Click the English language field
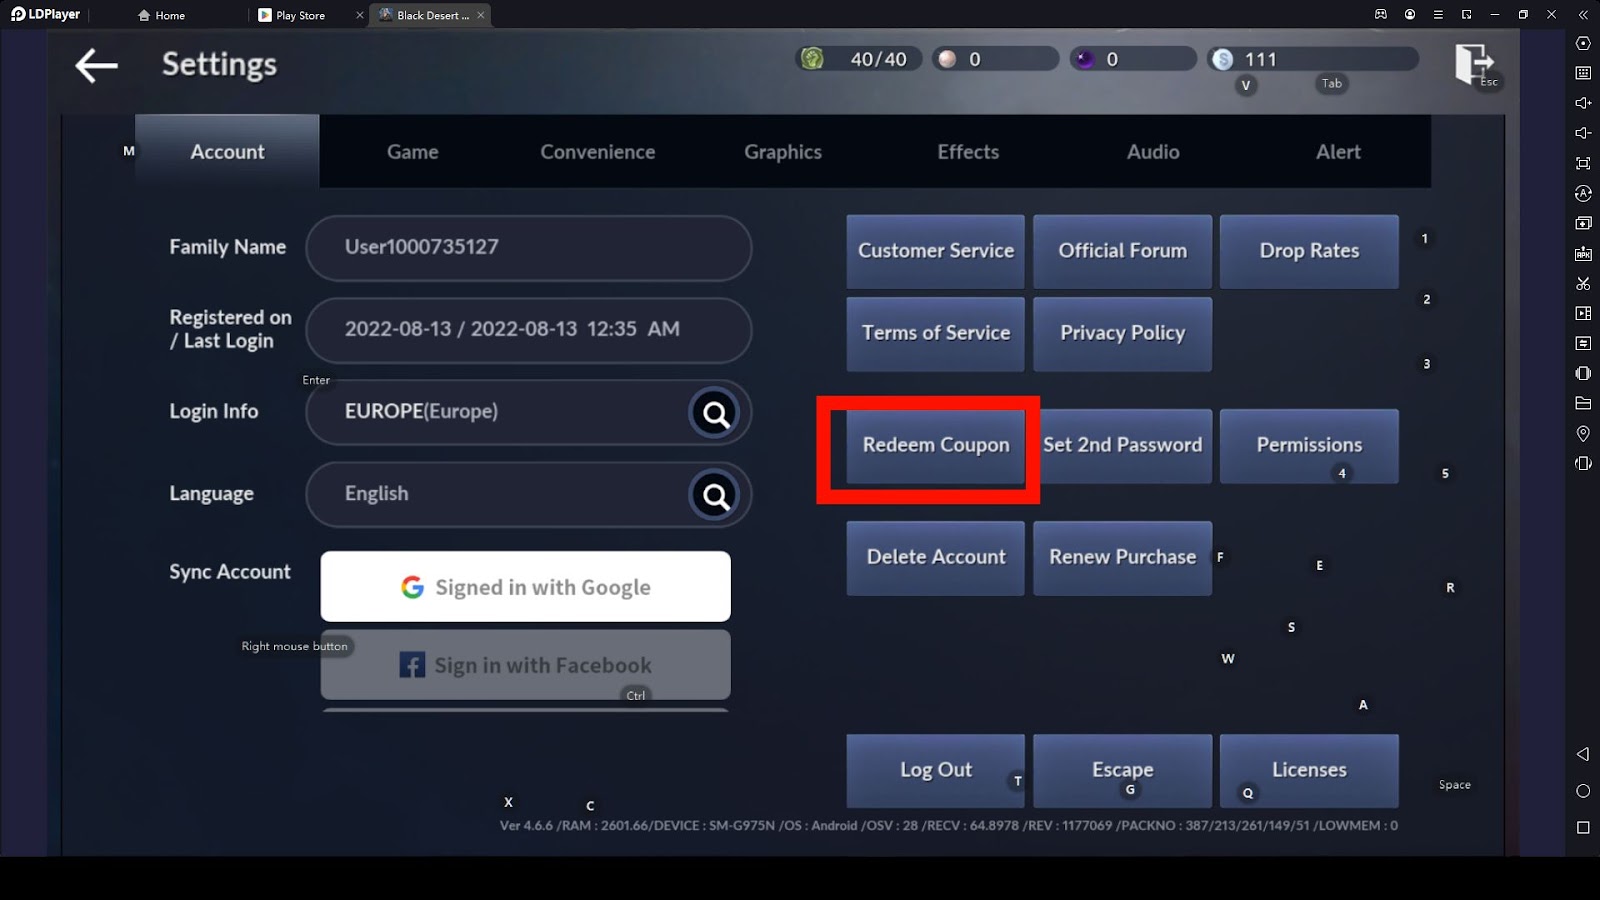 pyautogui.click(x=529, y=494)
